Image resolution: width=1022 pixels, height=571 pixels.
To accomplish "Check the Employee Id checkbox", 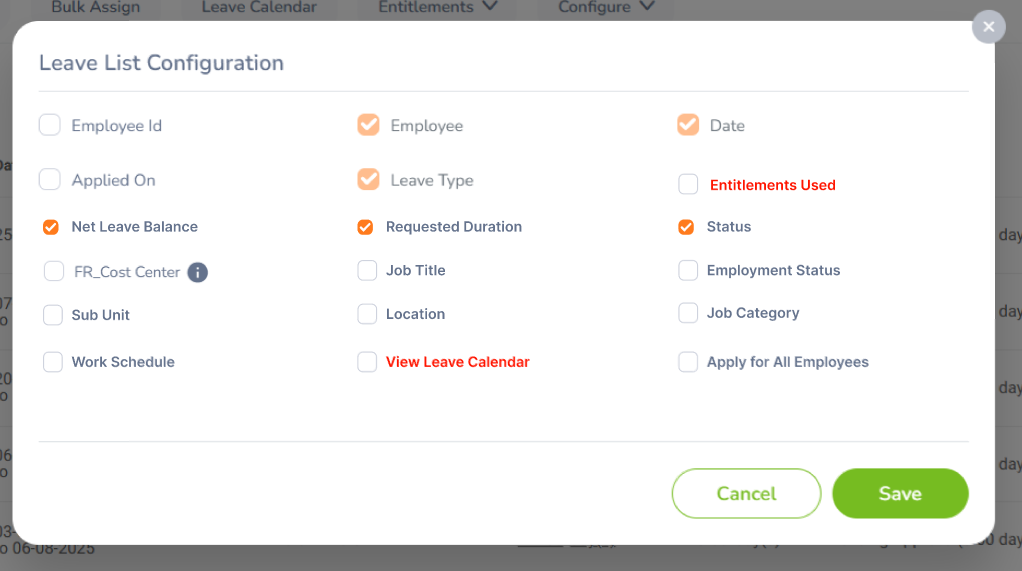I will (x=50, y=124).
